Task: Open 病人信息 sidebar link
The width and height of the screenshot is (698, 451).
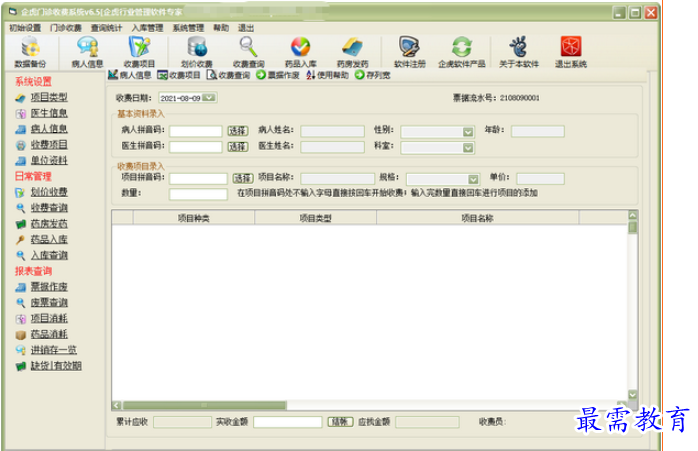Action: pyautogui.click(x=49, y=129)
